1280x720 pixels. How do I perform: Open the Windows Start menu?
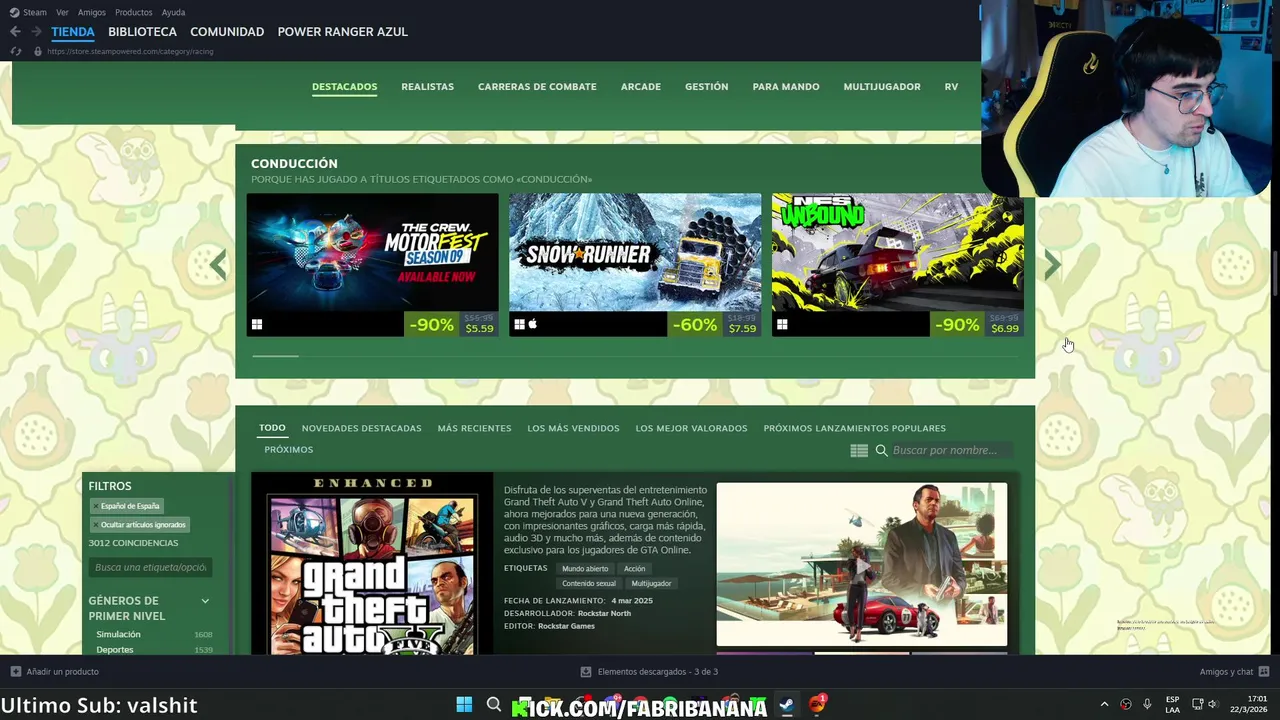(464, 705)
